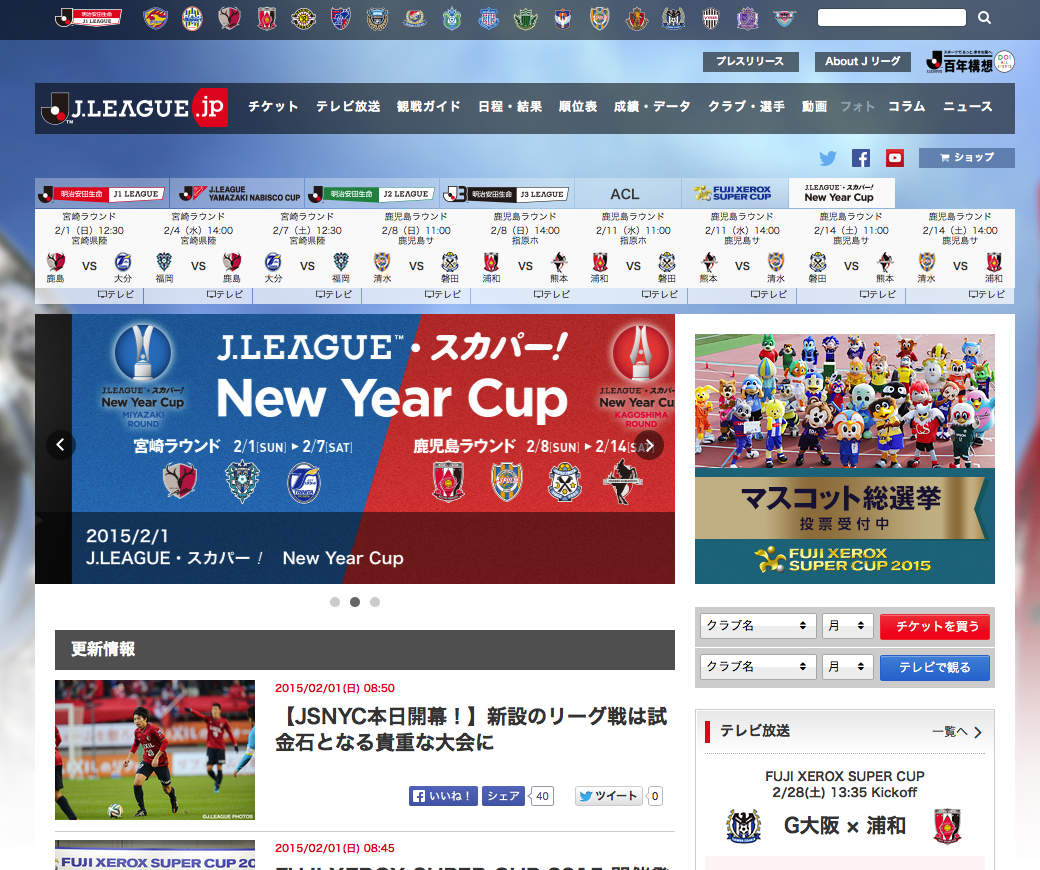Open 日程・結果 in the navigation menu
Image resolution: width=1040 pixels, height=870 pixels.
tap(510, 107)
